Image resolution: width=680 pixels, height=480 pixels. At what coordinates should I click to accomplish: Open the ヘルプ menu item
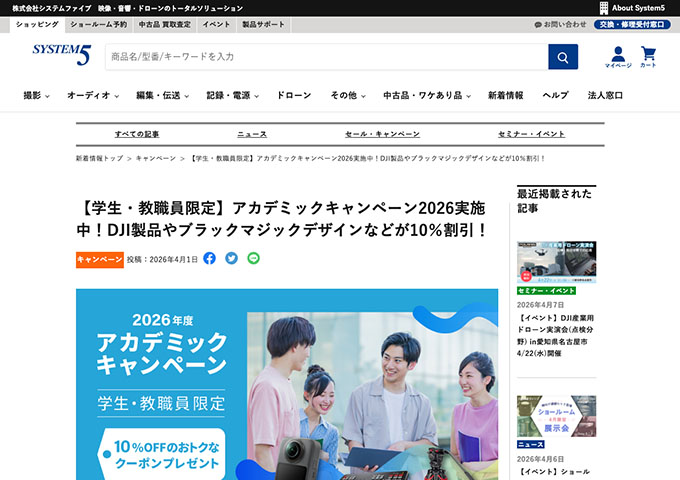[x=556, y=95]
